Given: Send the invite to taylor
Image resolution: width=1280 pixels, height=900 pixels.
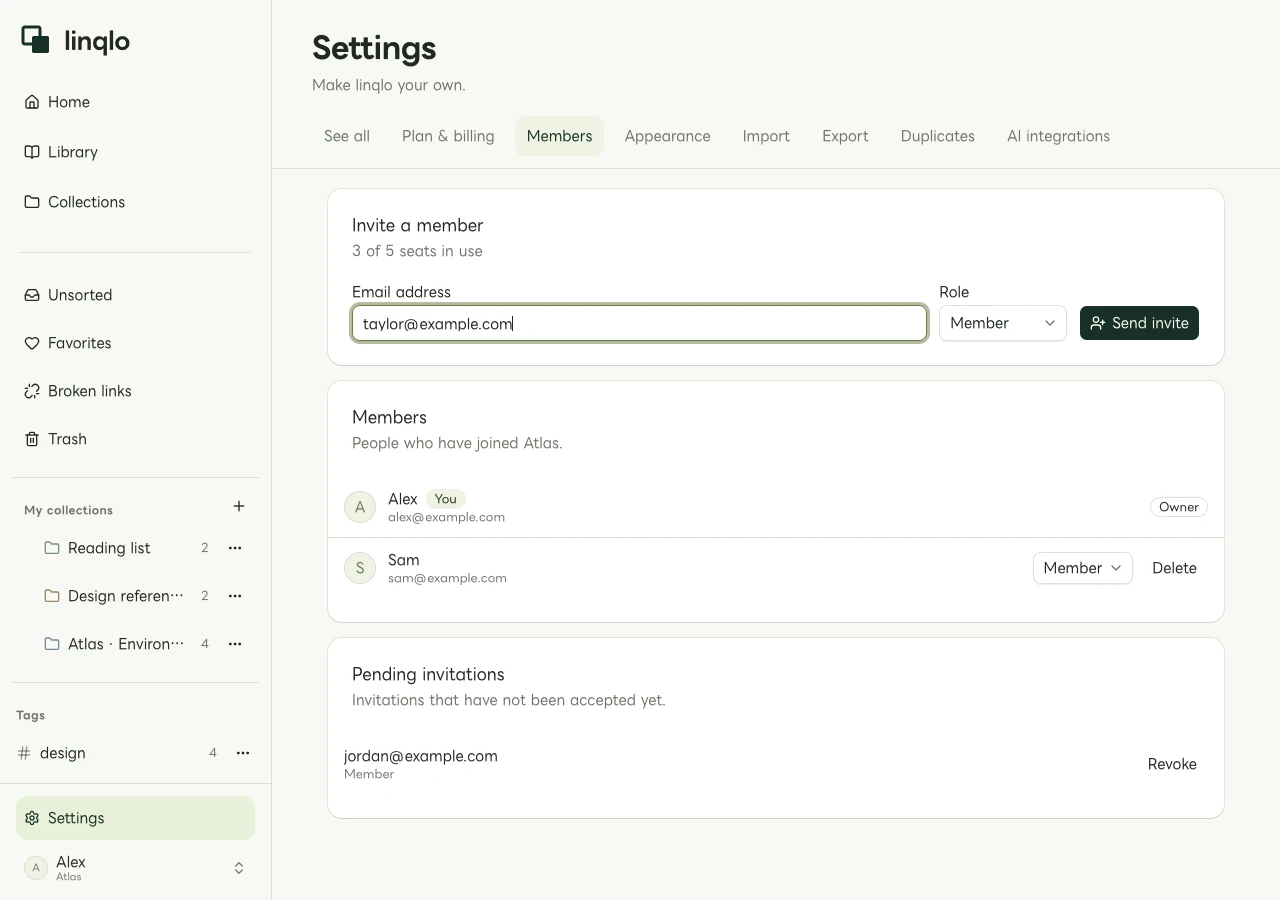Looking at the screenshot, I should (x=1139, y=323).
